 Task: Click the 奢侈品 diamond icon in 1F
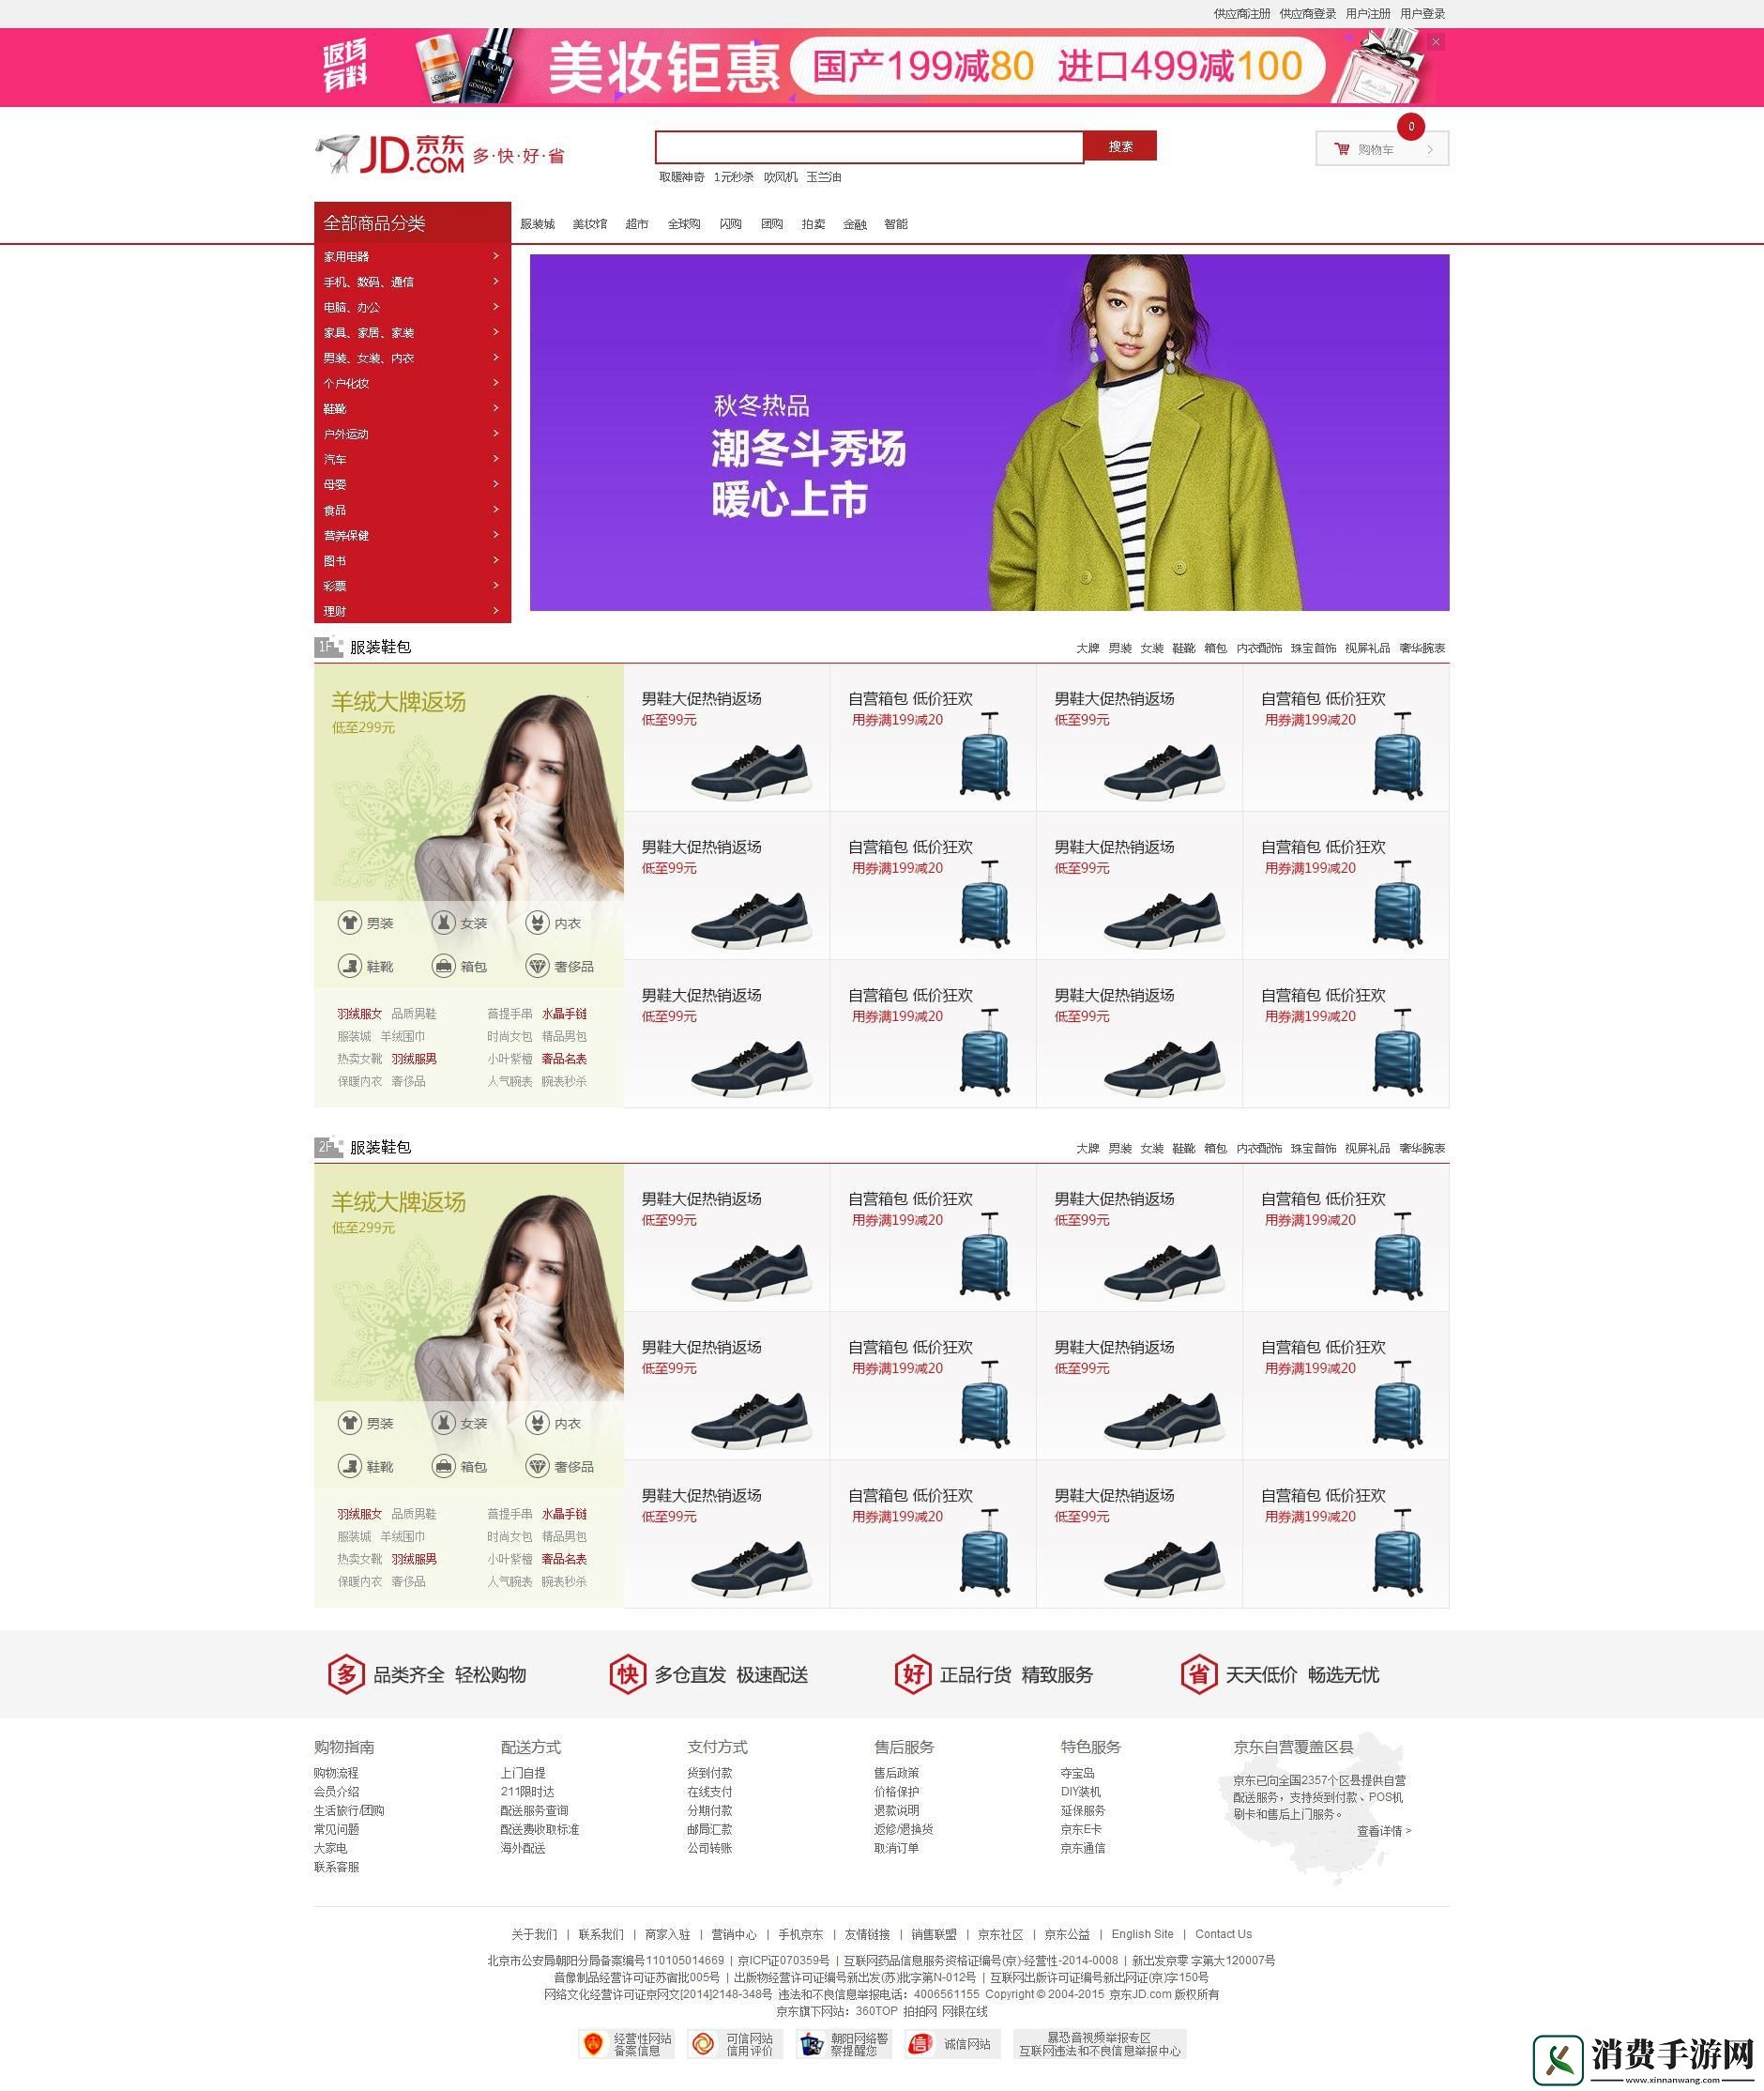537,966
